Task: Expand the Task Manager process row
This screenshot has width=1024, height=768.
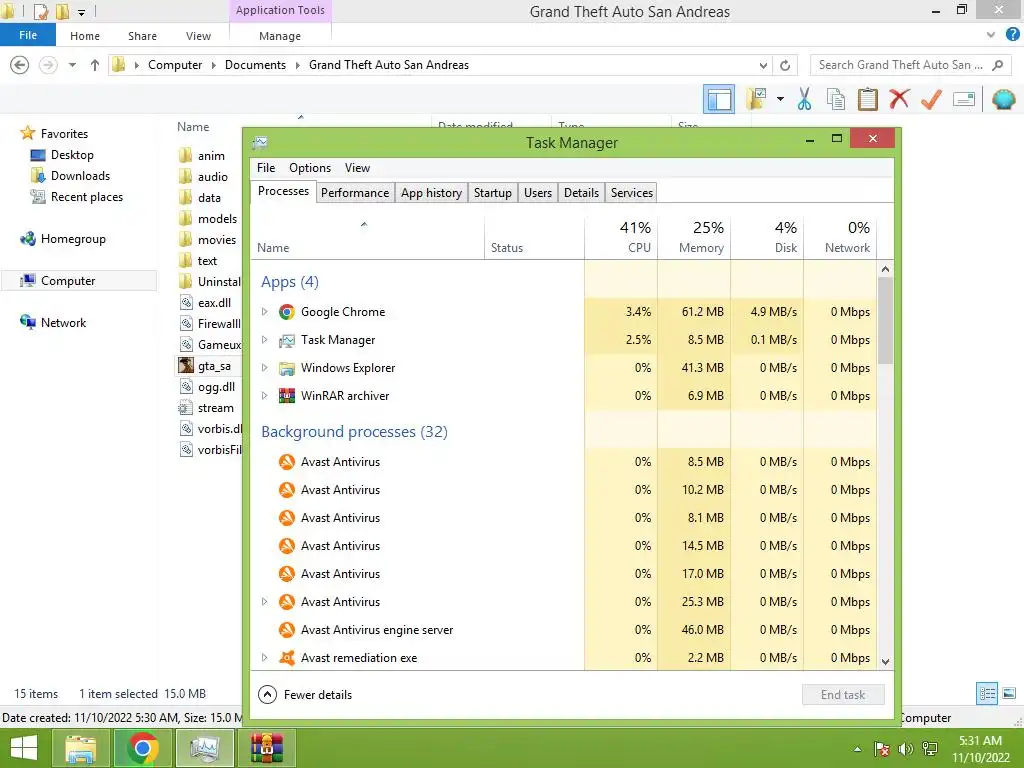Action: pyautogui.click(x=264, y=340)
